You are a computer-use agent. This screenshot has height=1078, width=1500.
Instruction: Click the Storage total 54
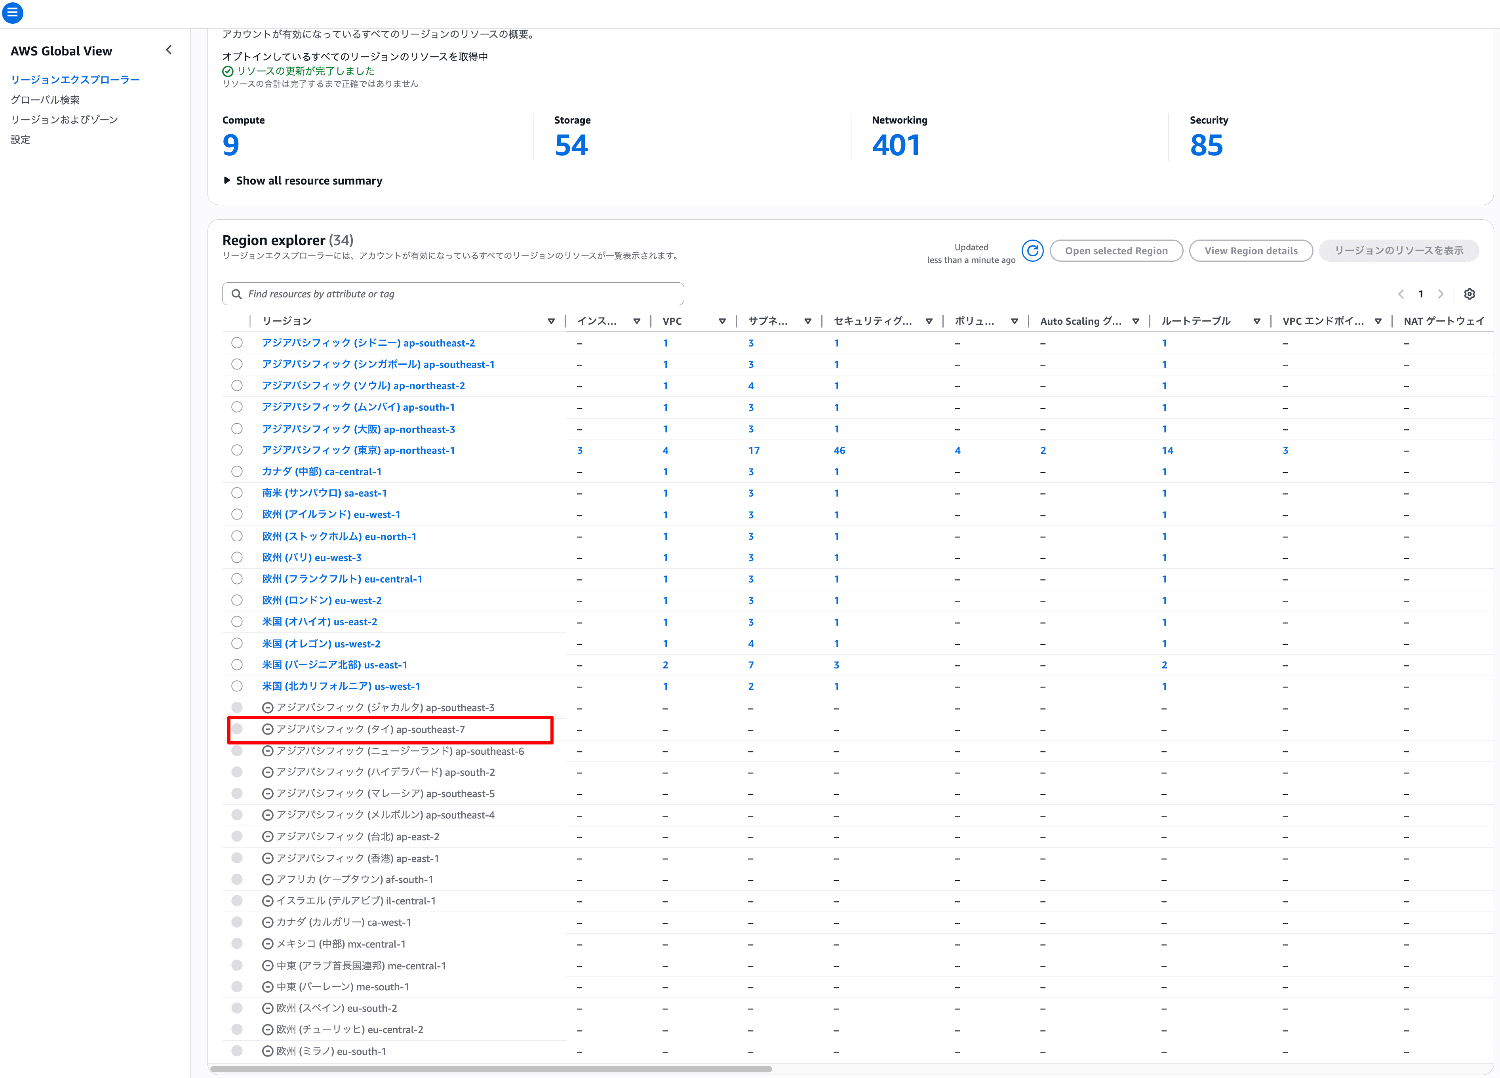pos(572,145)
